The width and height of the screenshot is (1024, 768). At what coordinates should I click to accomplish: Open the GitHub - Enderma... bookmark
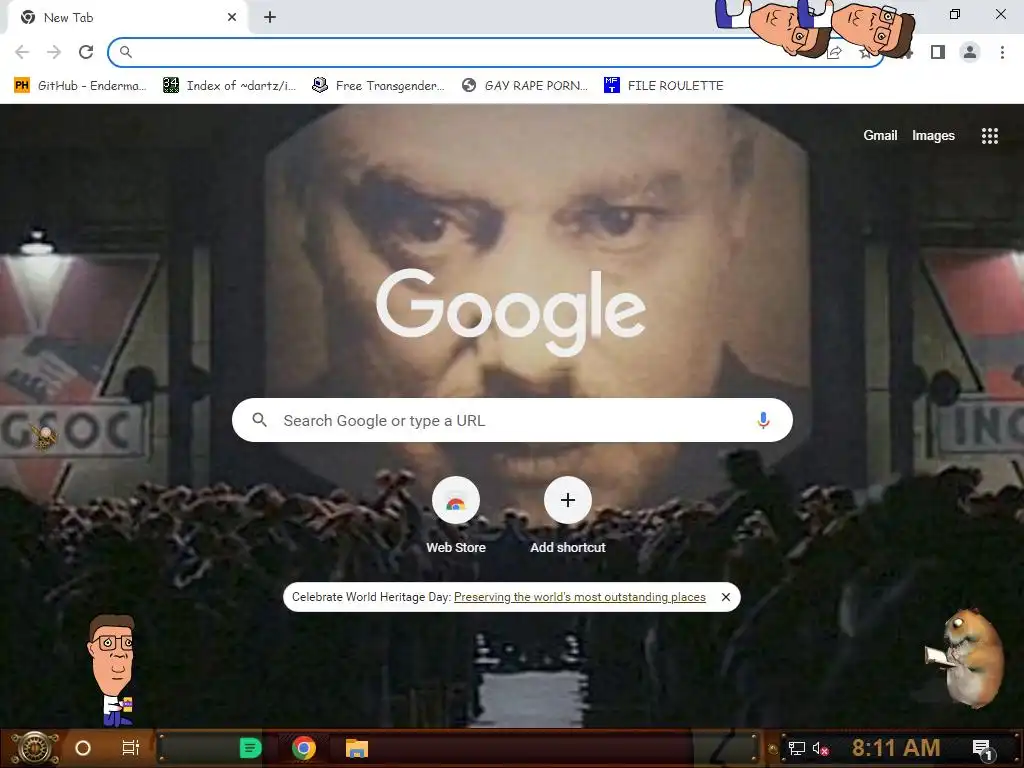80,86
